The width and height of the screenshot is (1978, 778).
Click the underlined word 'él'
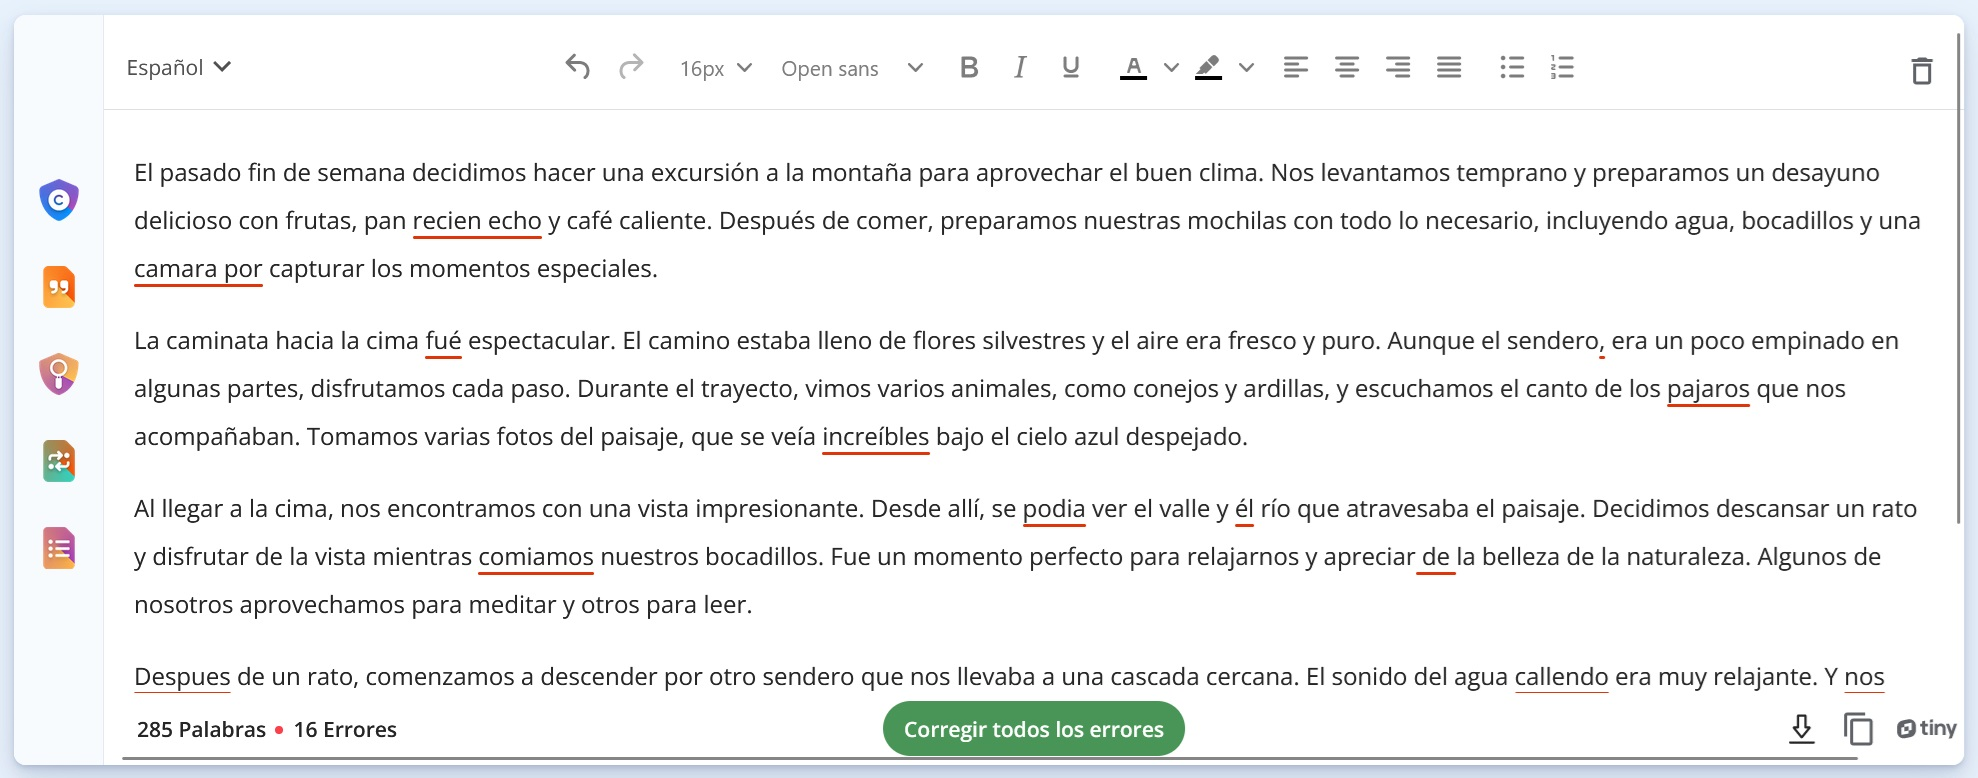point(1244,509)
